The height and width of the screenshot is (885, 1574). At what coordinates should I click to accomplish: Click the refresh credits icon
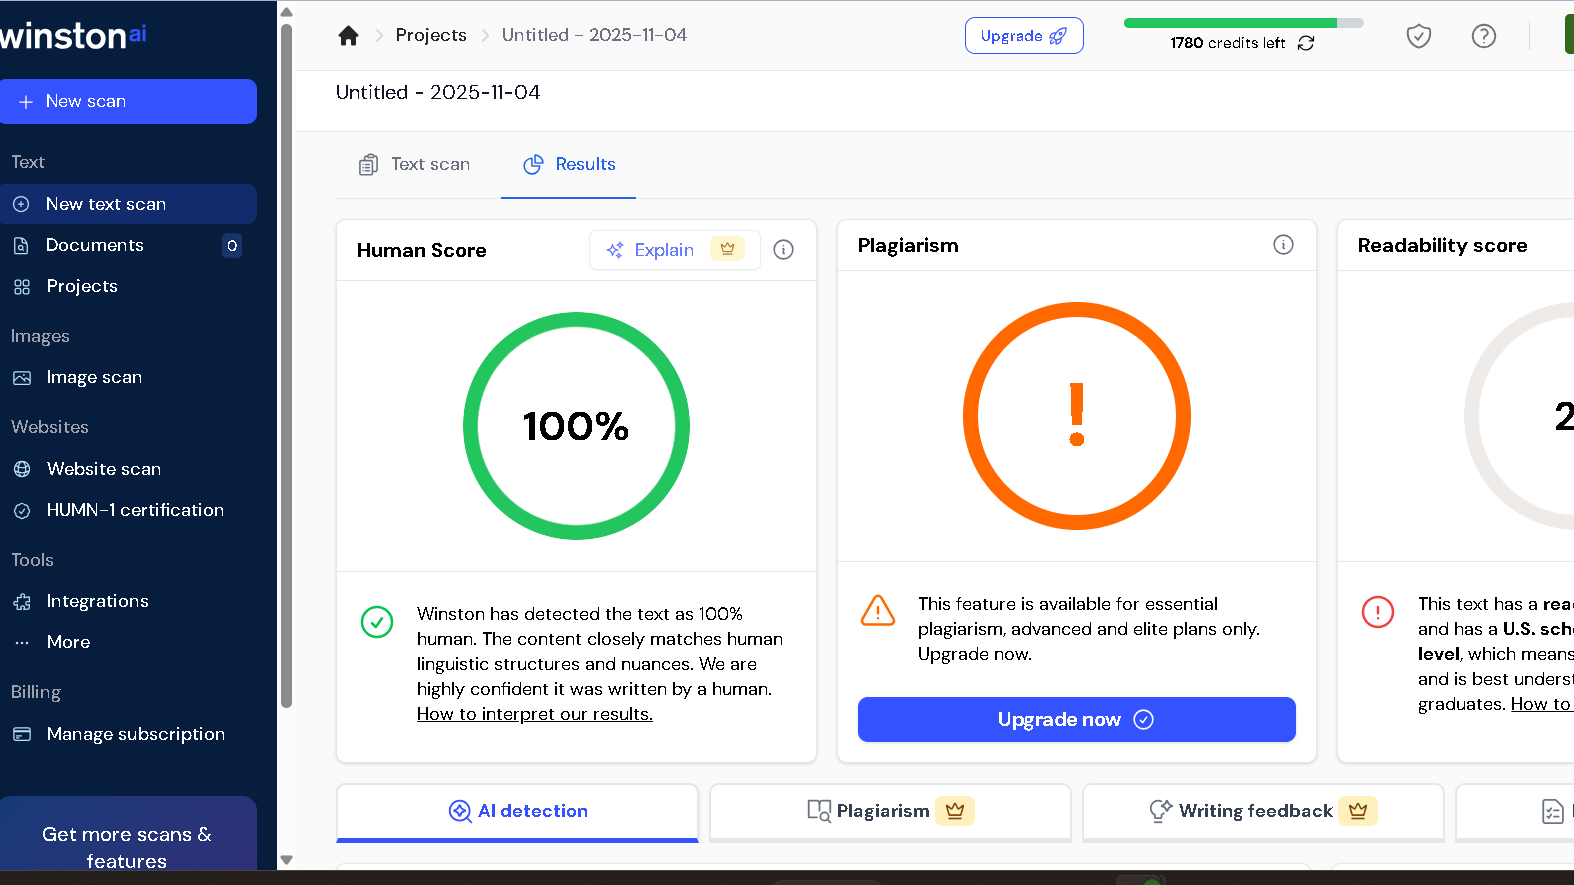coord(1306,43)
